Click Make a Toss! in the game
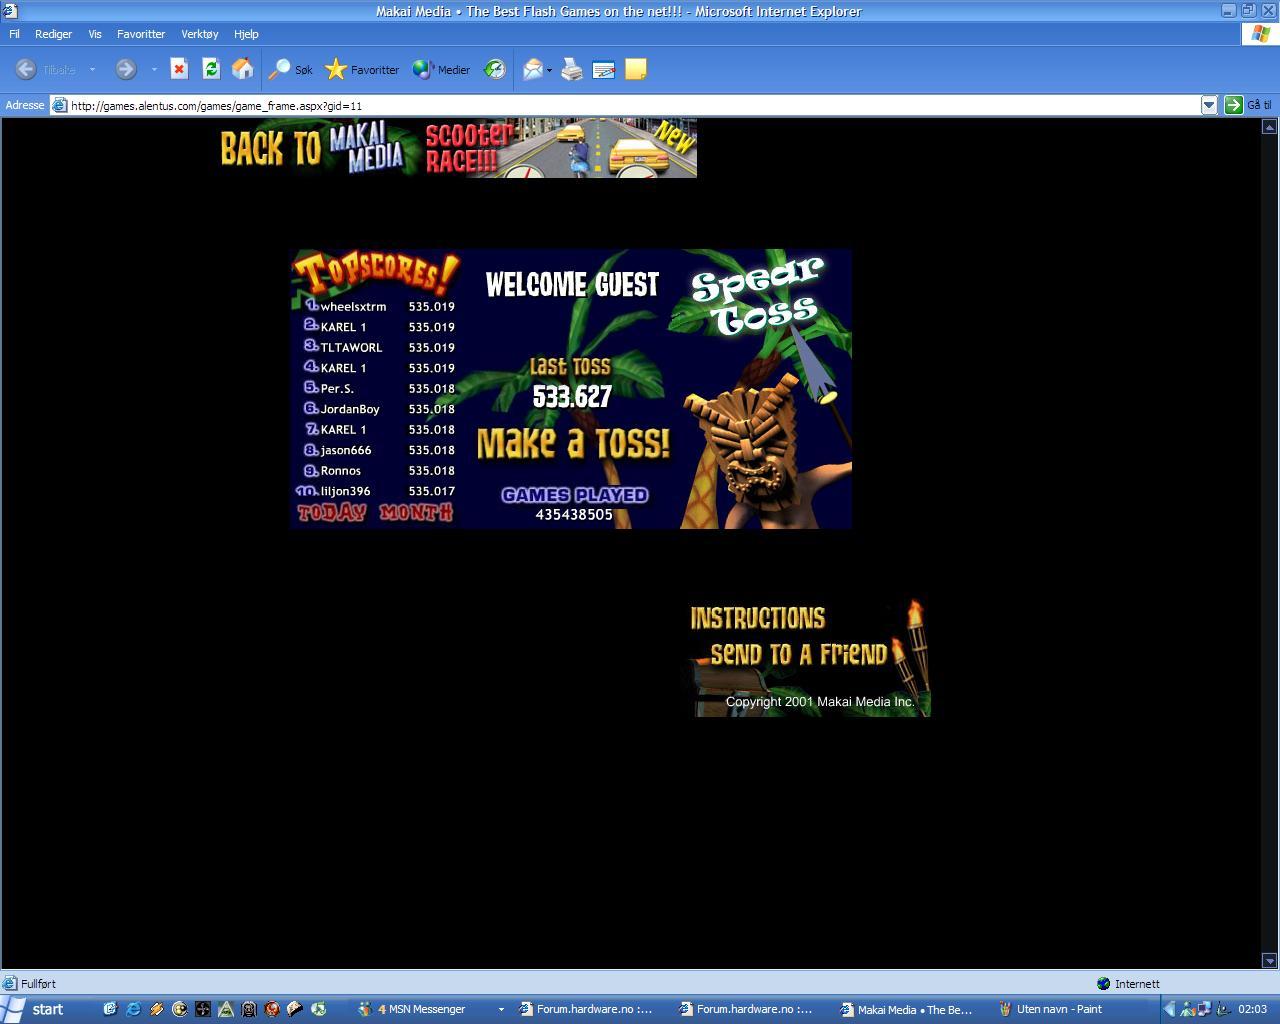This screenshot has height=1024, width=1280. pyautogui.click(x=573, y=443)
